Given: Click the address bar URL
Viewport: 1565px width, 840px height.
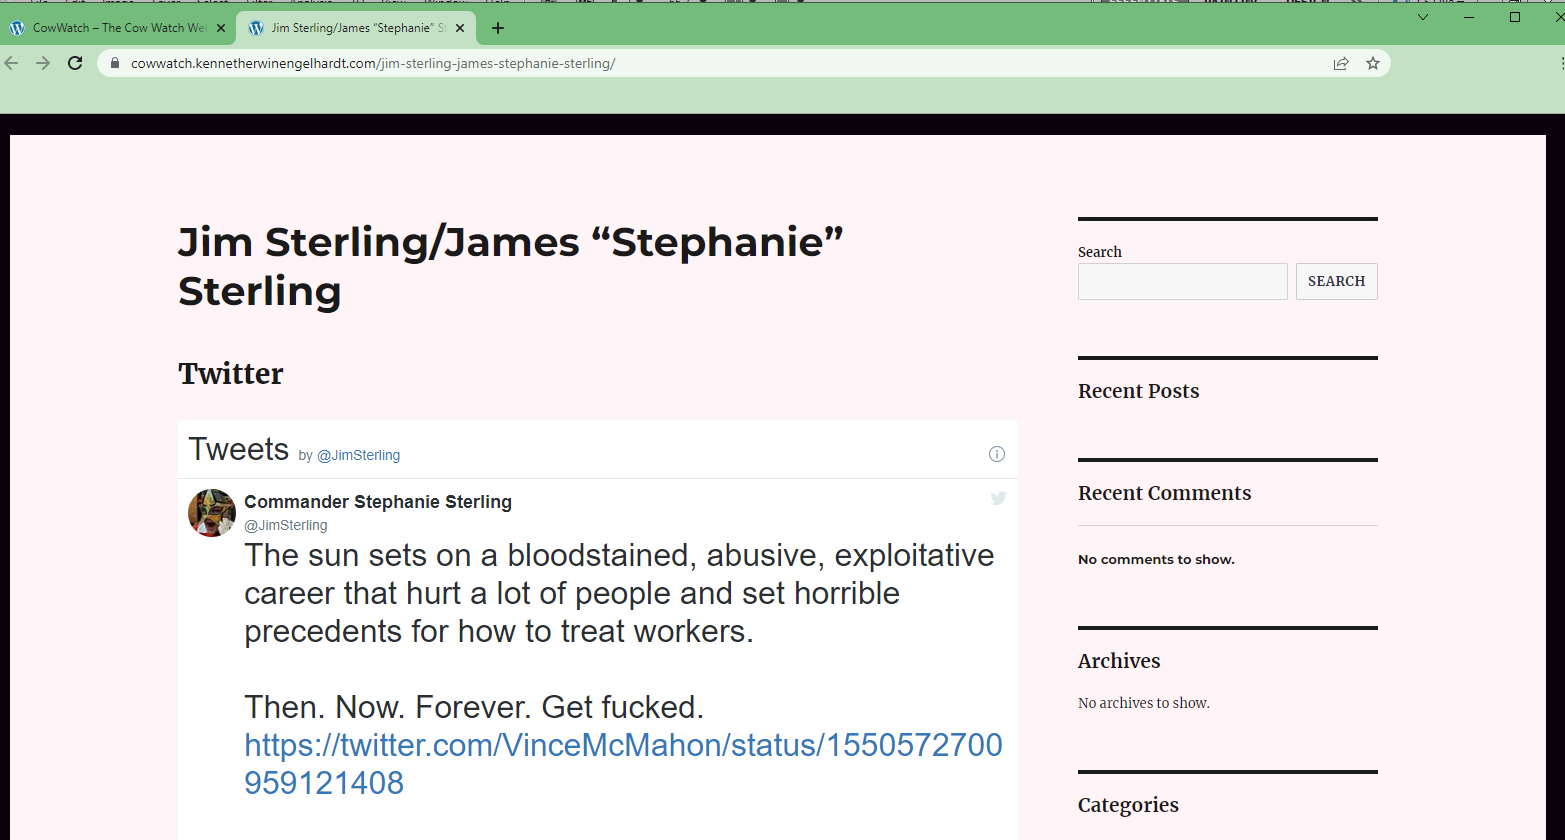Looking at the screenshot, I should 373,63.
